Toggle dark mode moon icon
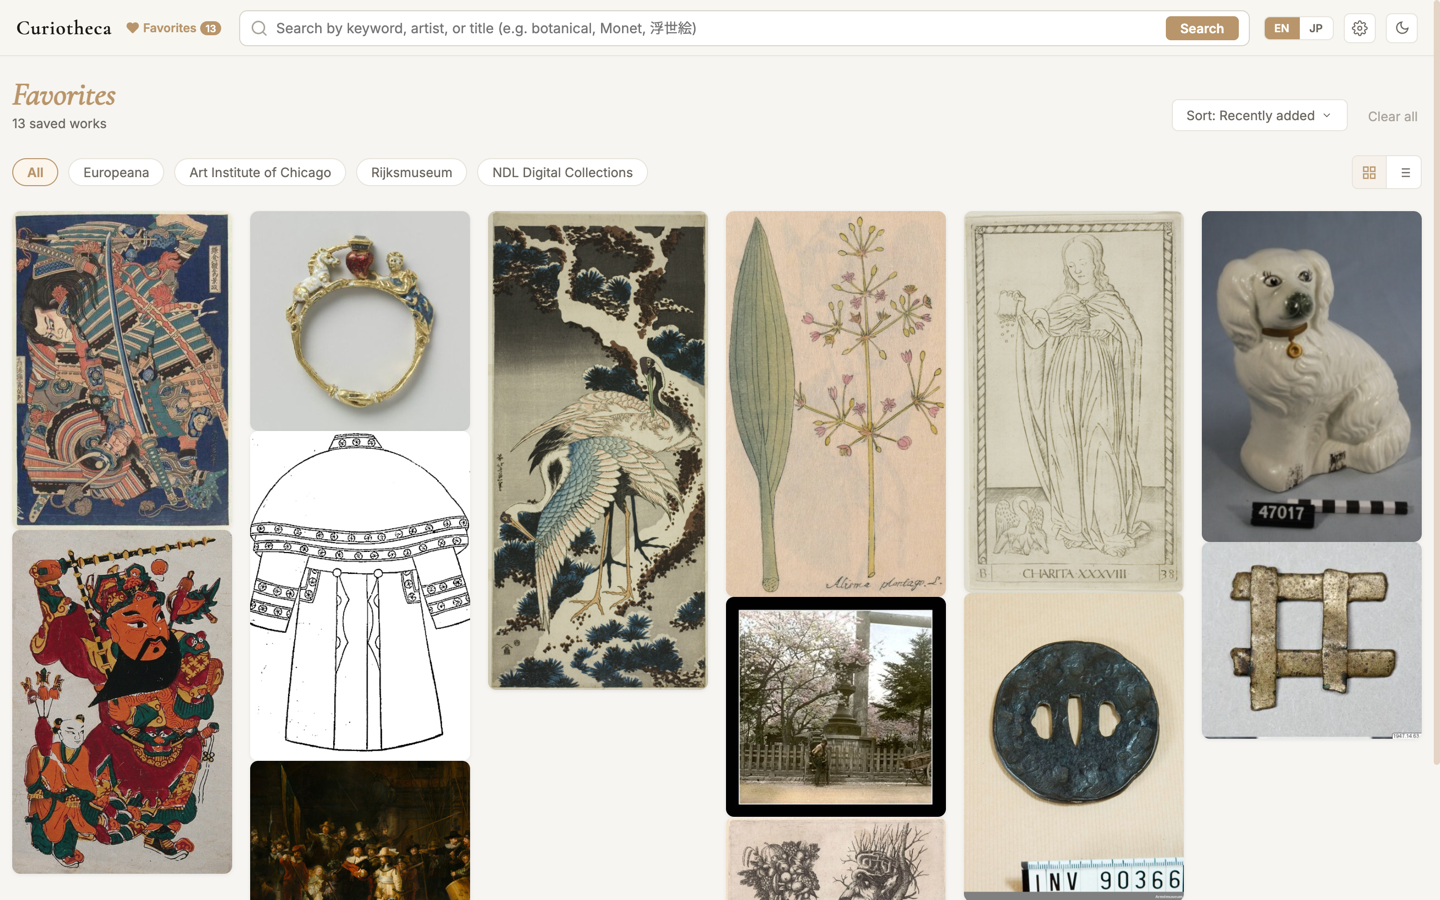 (x=1402, y=28)
